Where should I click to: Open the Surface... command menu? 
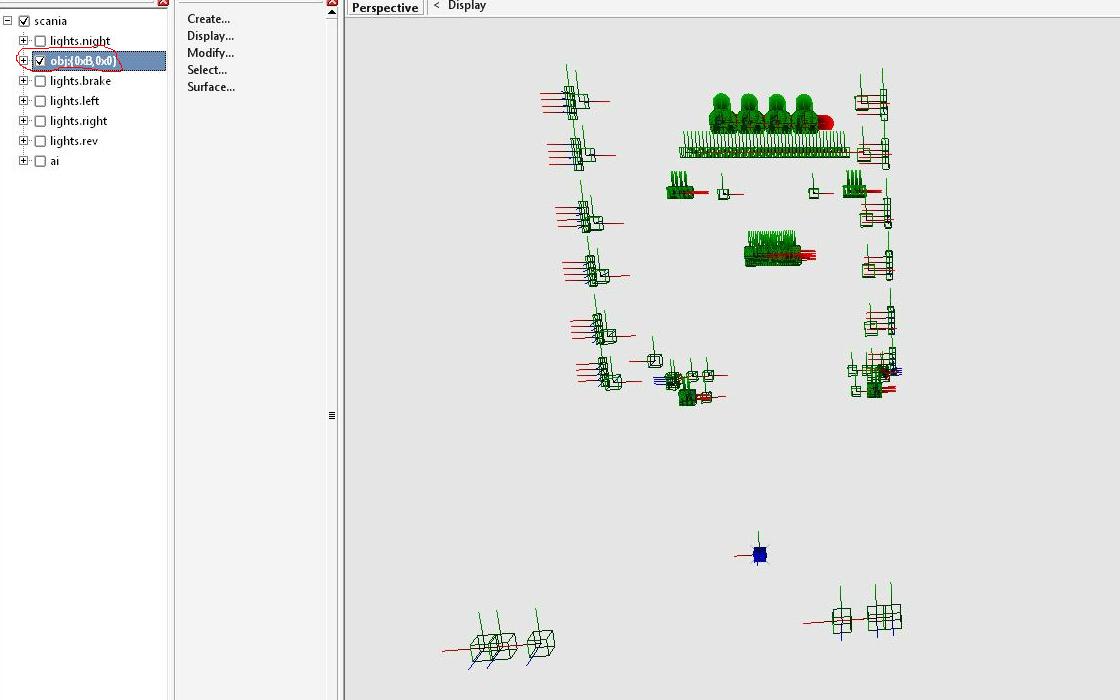tap(211, 87)
